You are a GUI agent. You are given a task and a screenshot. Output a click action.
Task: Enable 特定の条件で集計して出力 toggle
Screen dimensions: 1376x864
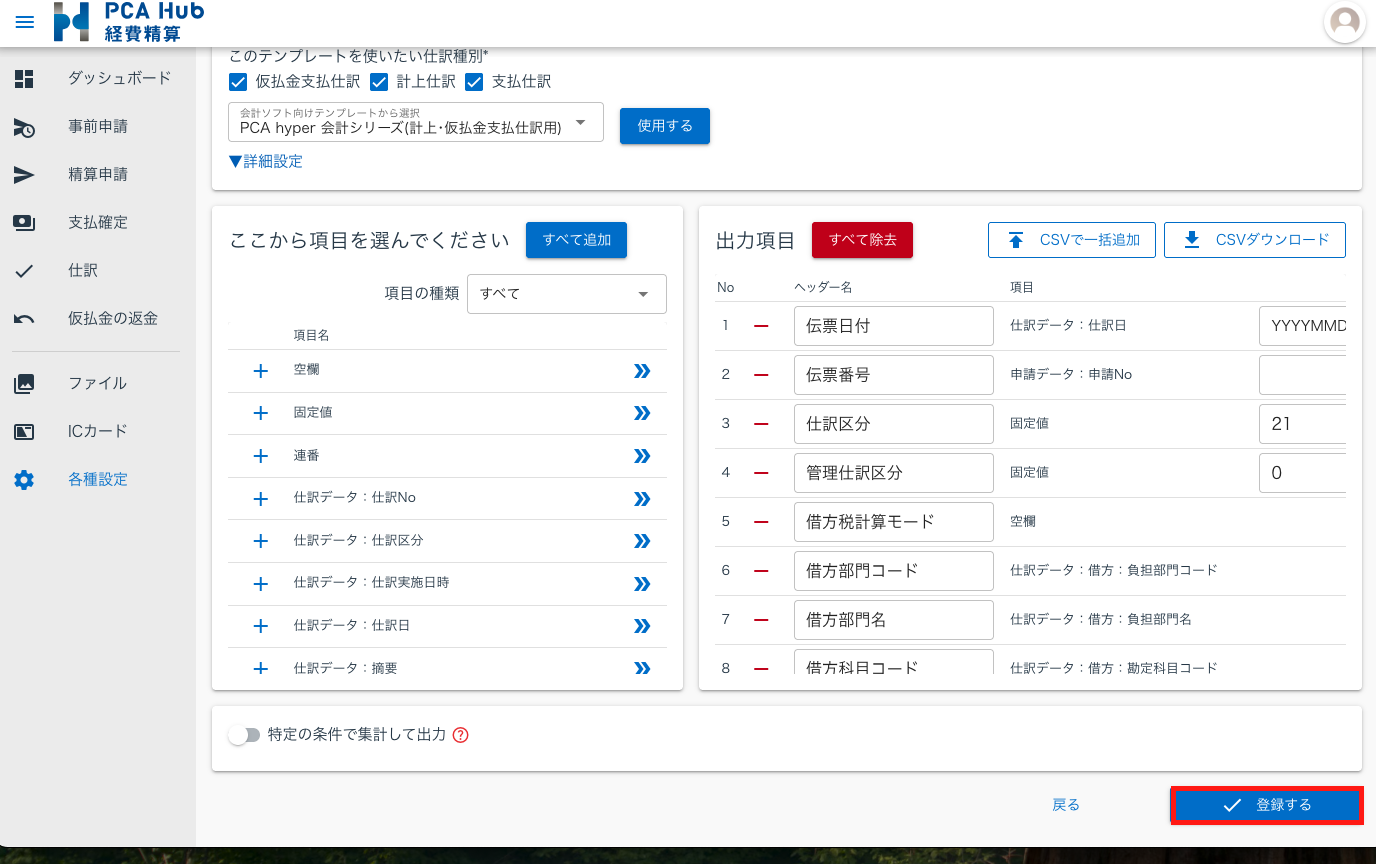[244, 735]
